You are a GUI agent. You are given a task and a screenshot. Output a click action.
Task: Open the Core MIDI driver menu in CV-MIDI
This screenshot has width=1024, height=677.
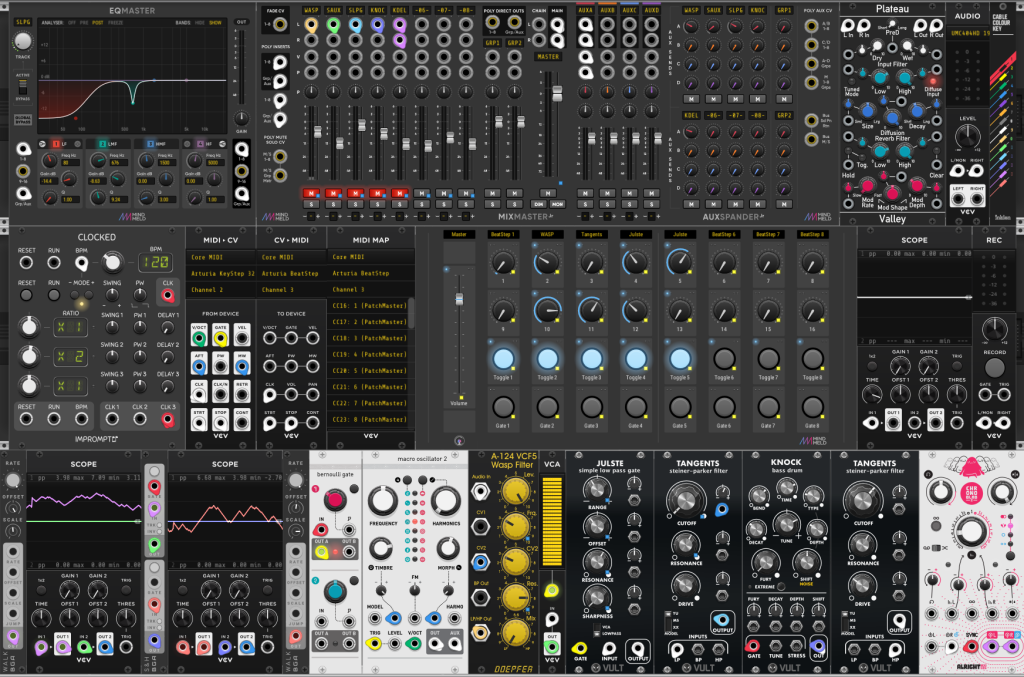click(x=291, y=257)
